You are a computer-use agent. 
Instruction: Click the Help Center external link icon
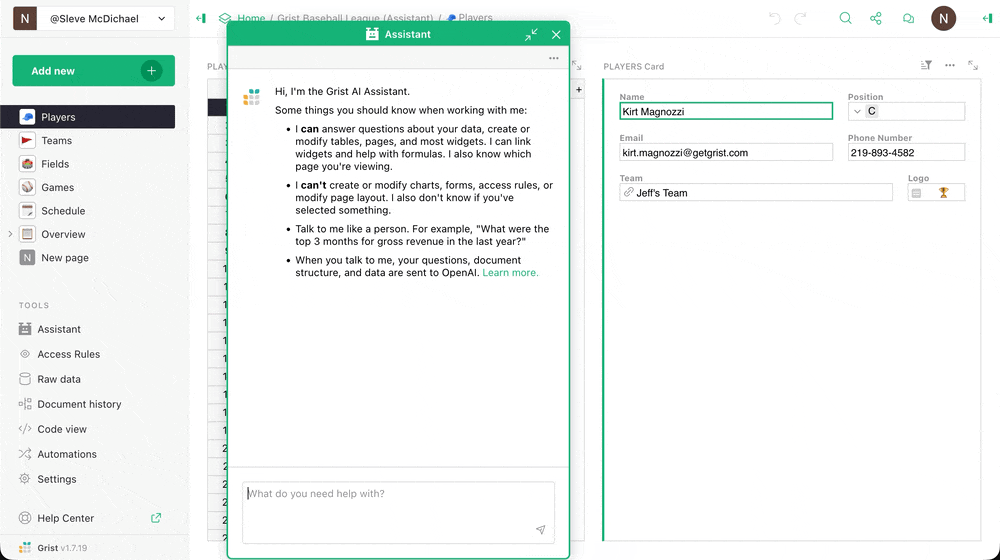tap(156, 518)
